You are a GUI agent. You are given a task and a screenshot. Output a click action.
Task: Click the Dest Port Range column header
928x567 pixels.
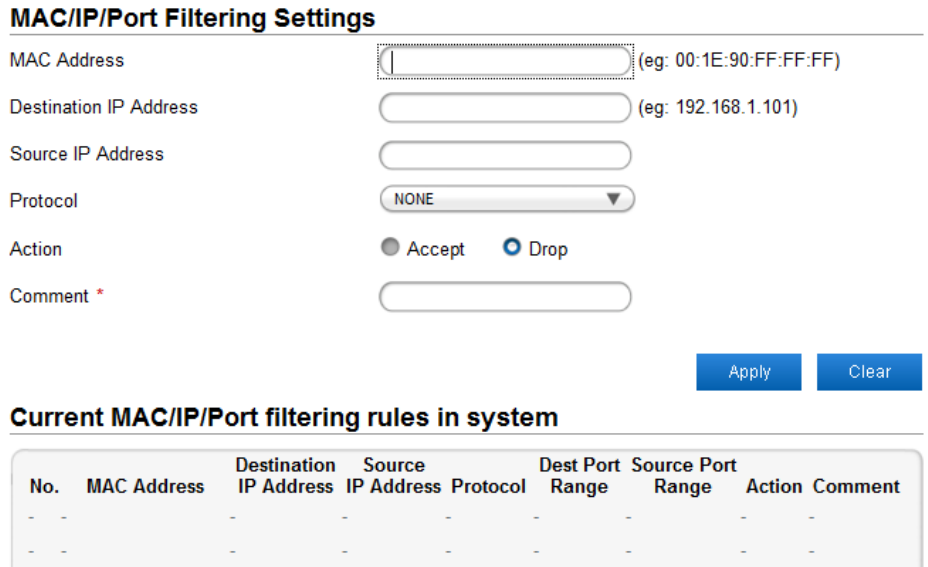[x=579, y=476]
